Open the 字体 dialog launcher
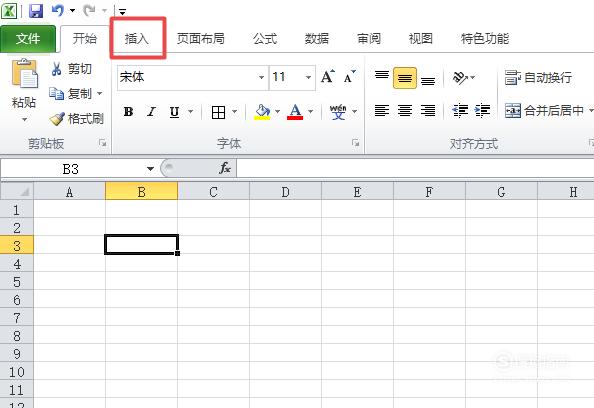 tap(355, 143)
